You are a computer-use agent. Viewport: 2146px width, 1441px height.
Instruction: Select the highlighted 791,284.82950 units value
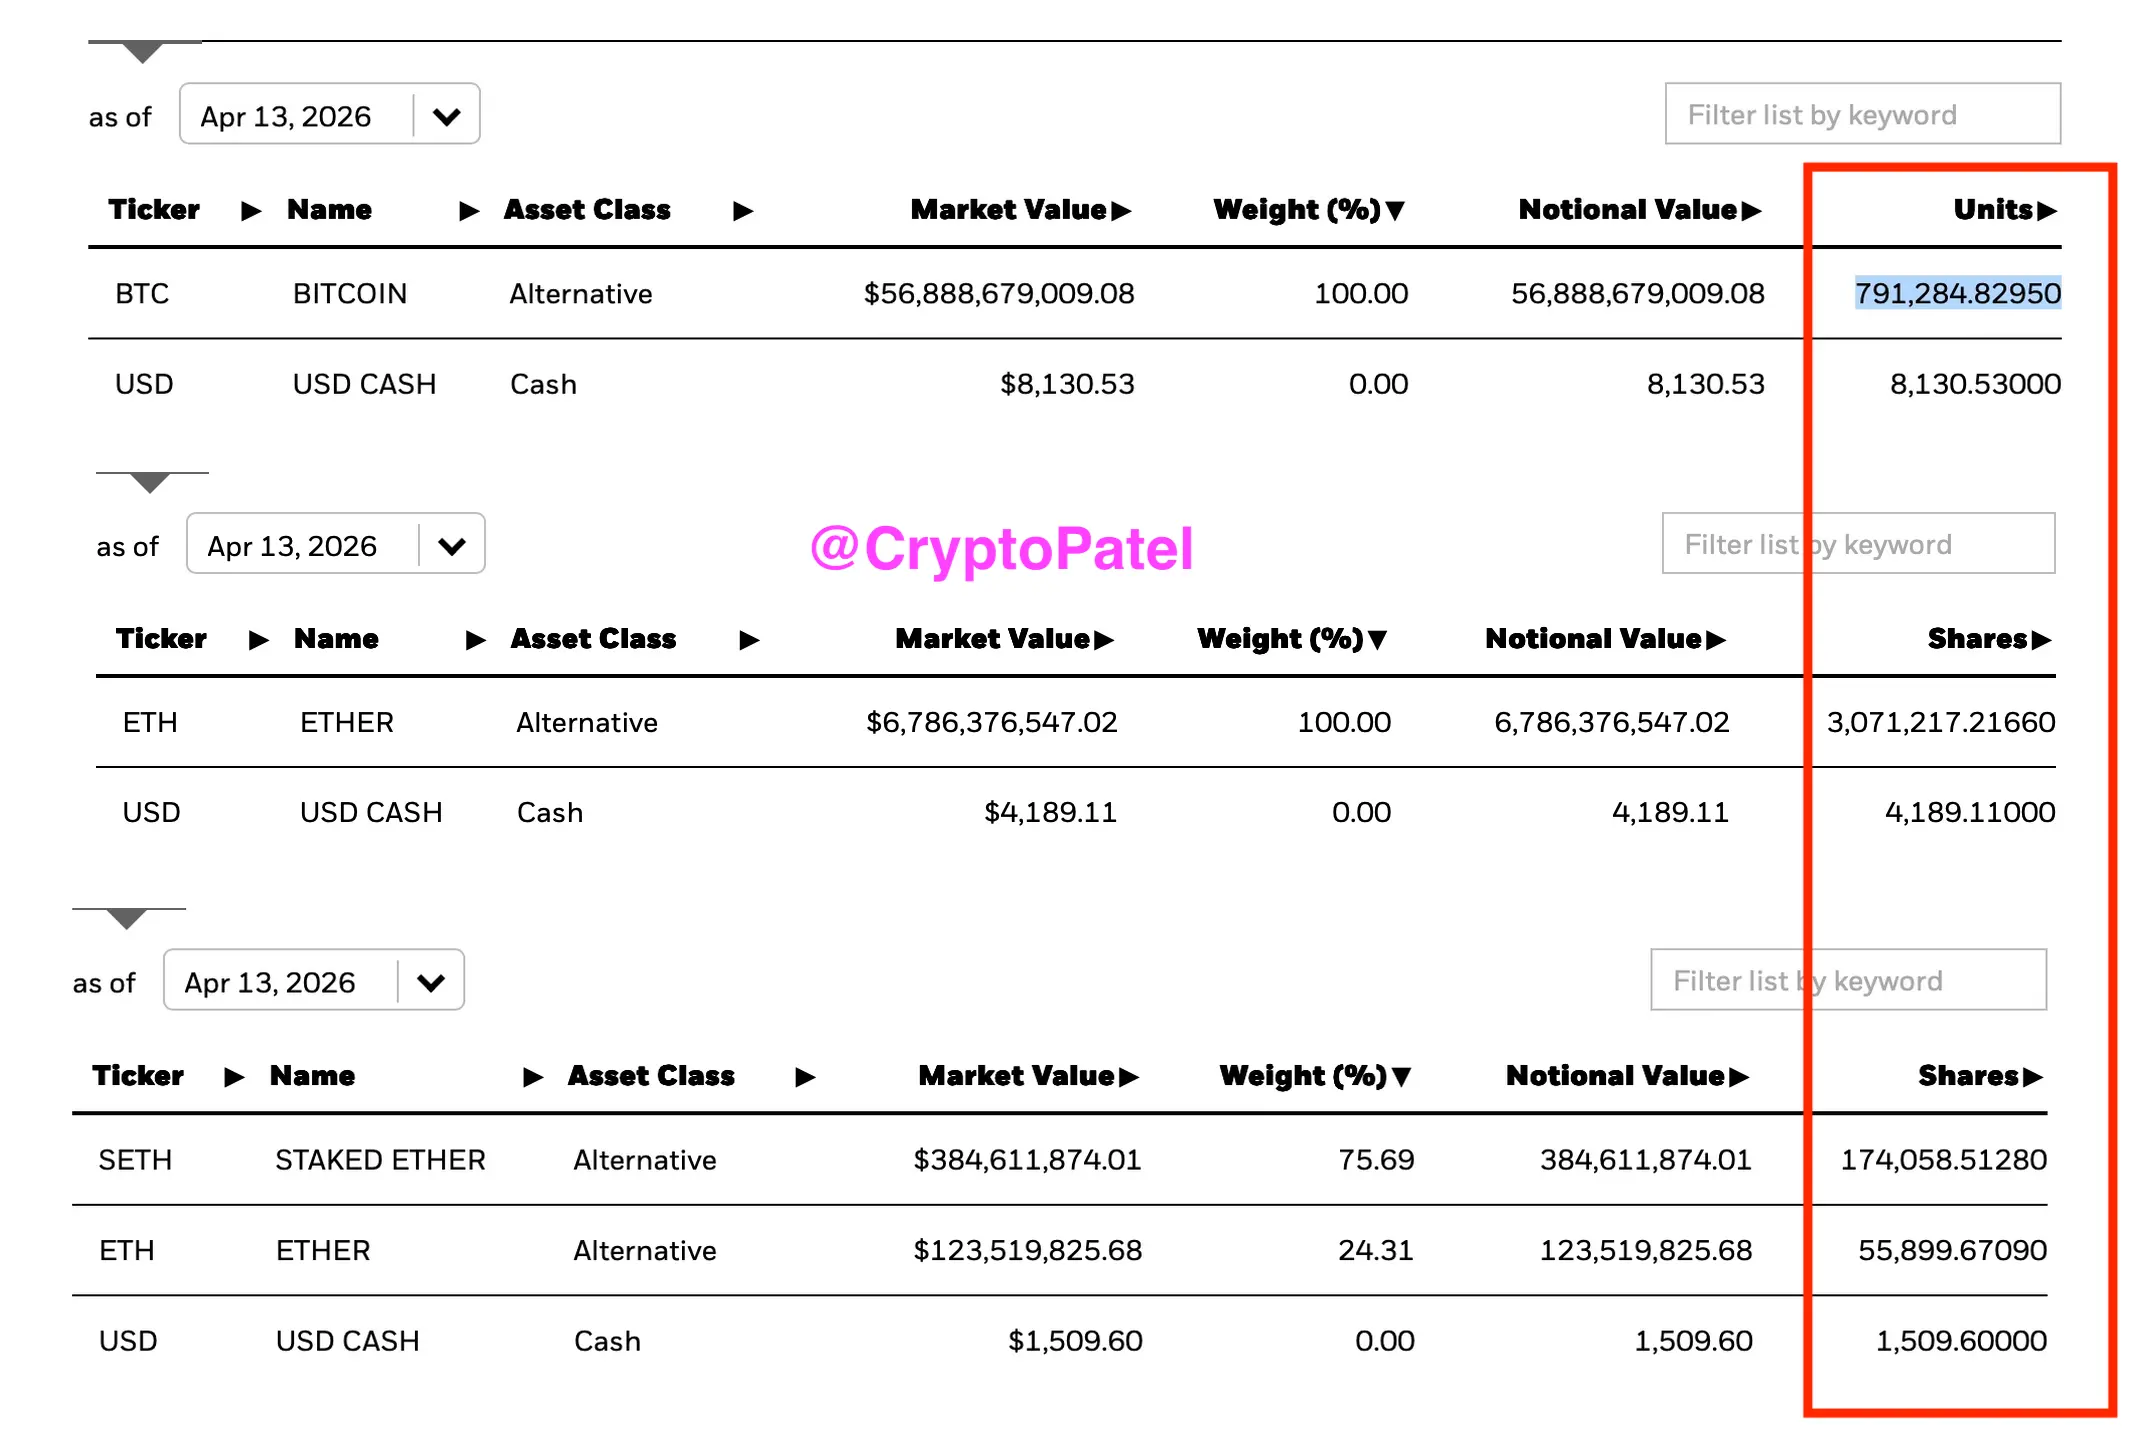pyautogui.click(x=1958, y=293)
